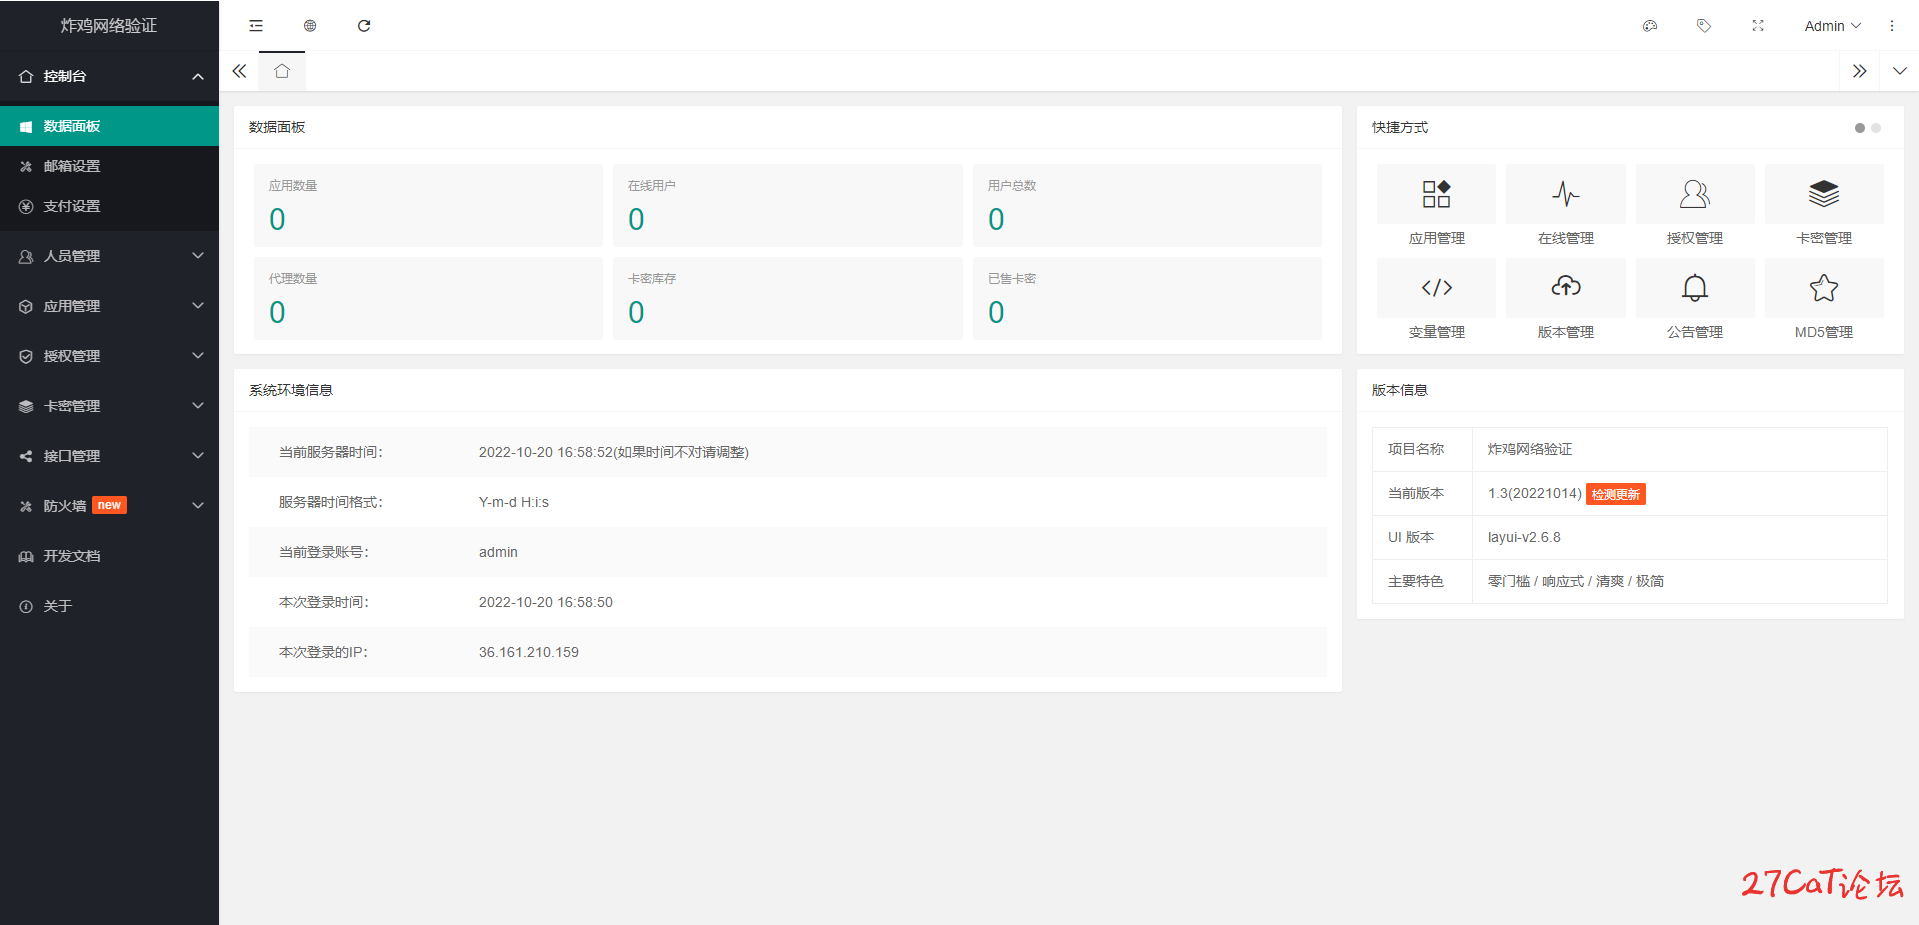Click the 用户总数 stat card

coord(1147,205)
